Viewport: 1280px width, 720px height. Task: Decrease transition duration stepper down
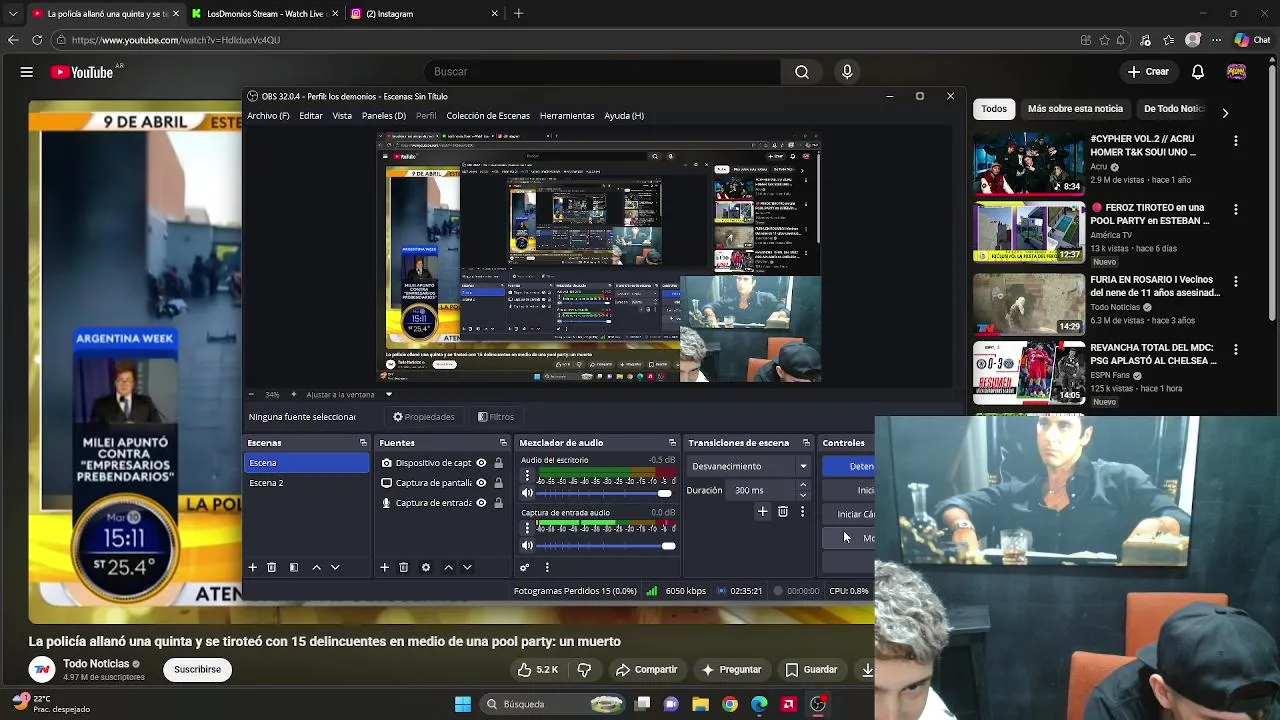click(802, 495)
